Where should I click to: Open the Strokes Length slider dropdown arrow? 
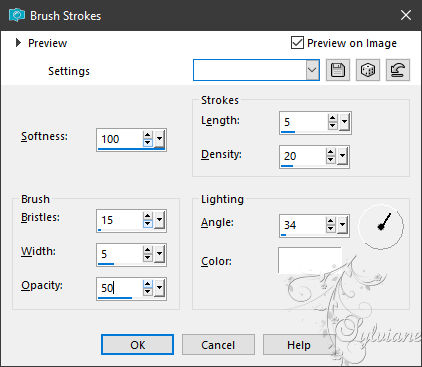pos(344,122)
